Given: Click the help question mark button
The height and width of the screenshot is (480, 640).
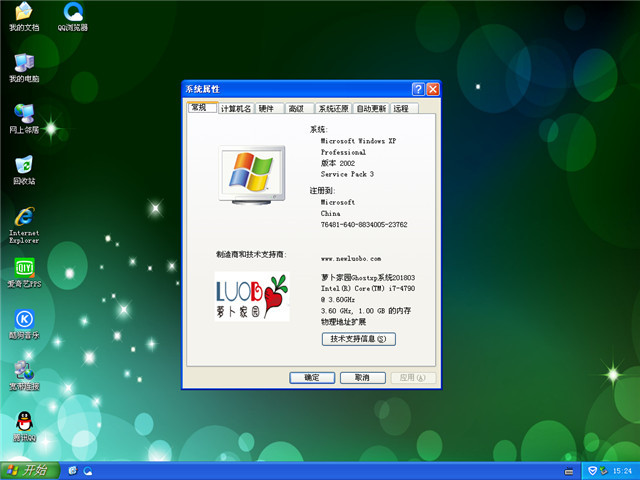Looking at the screenshot, I should click(418, 89).
